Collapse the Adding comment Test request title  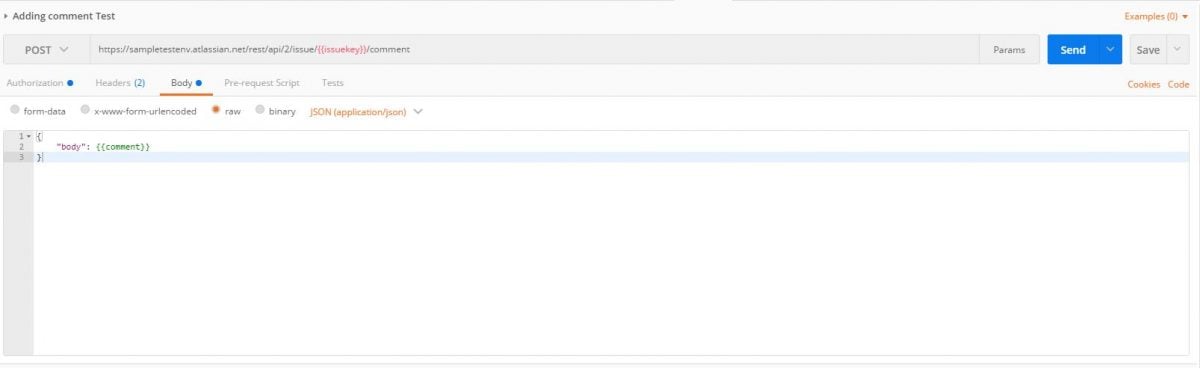[6, 16]
